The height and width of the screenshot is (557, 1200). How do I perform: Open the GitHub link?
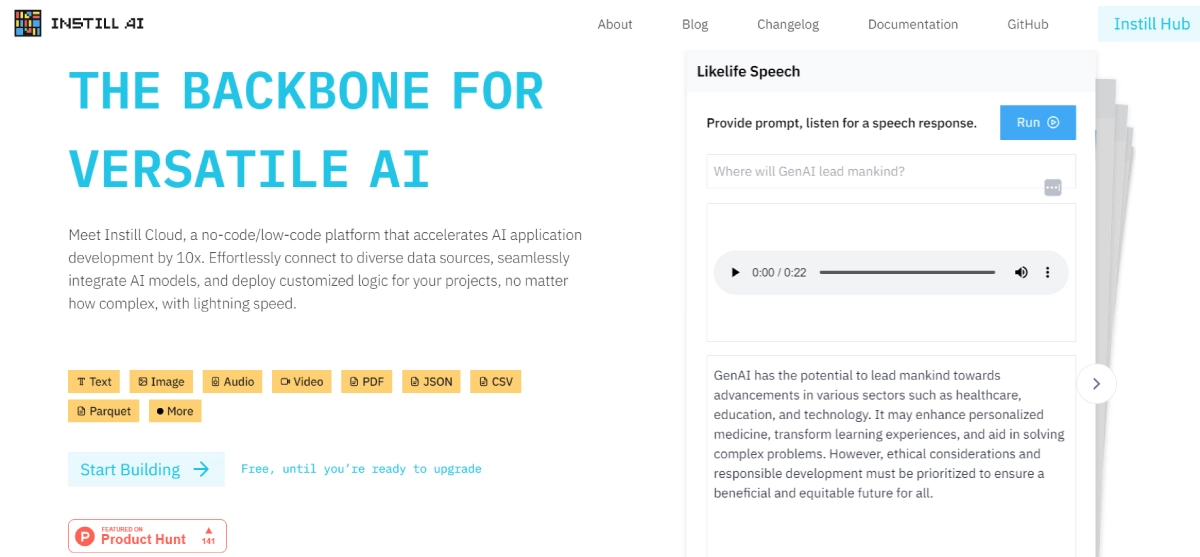click(x=1028, y=24)
